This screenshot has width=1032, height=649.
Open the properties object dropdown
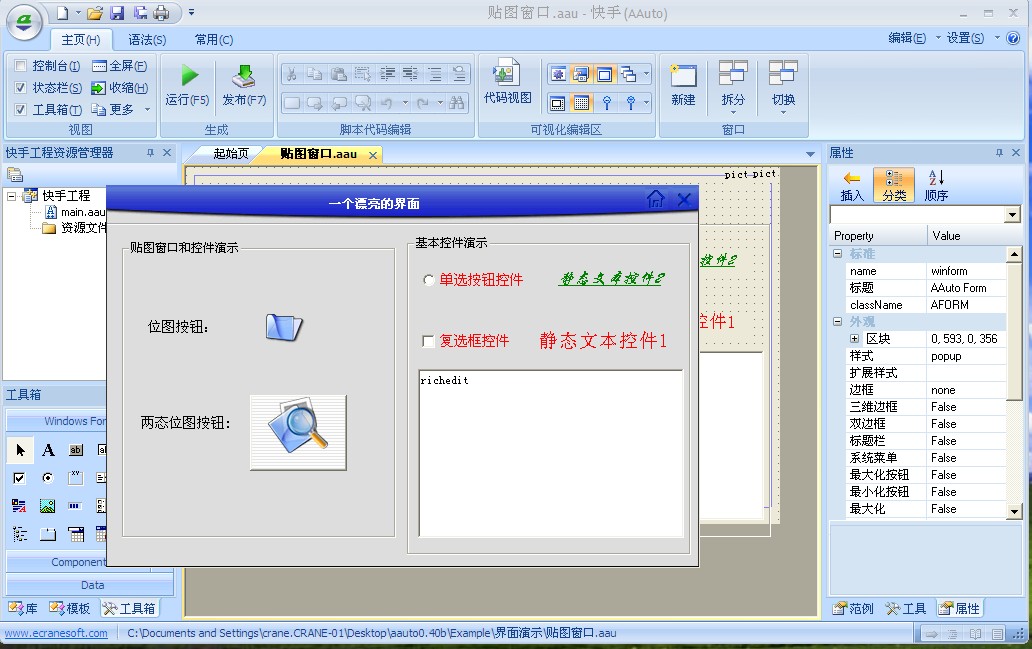point(1012,215)
